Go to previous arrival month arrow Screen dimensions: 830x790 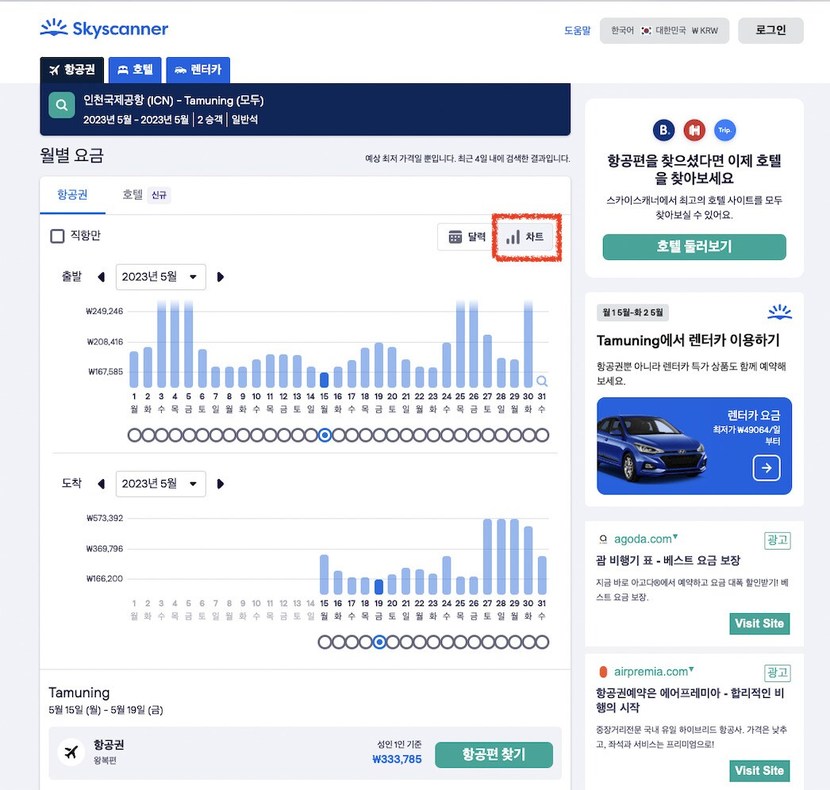[101, 484]
